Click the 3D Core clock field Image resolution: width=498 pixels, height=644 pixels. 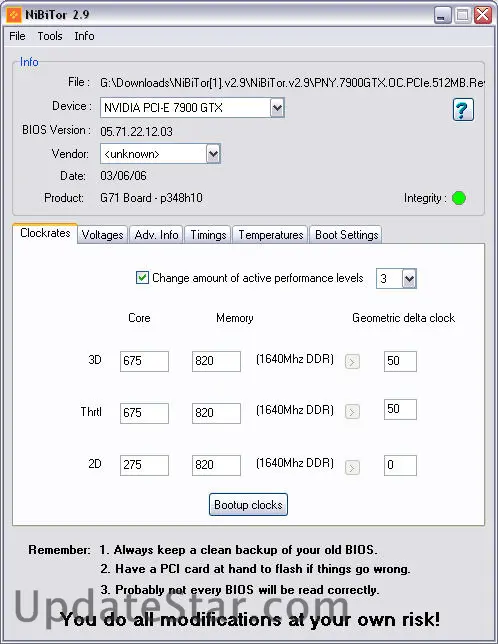(x=144, y=361)
